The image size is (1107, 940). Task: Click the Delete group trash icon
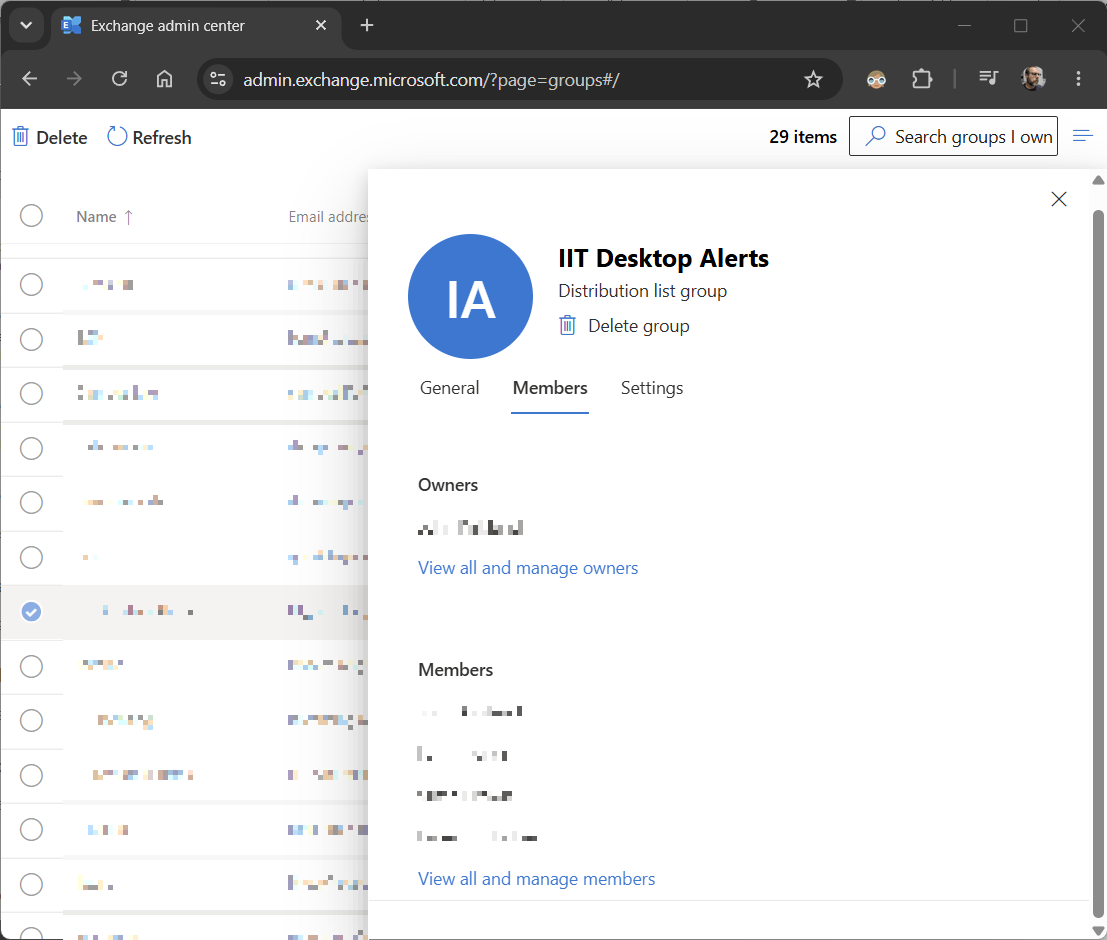click(567, 326)
